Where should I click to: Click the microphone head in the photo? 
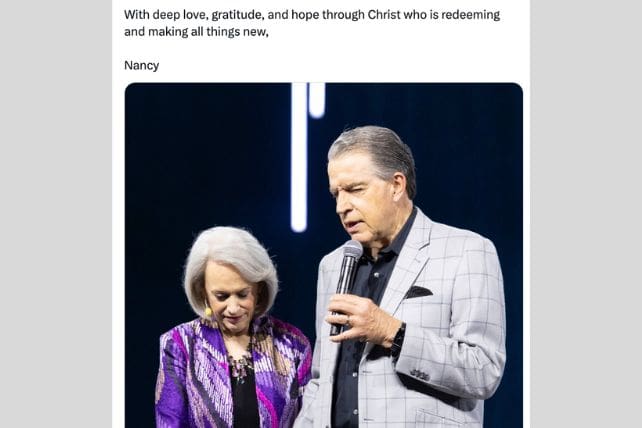point(352,252)
